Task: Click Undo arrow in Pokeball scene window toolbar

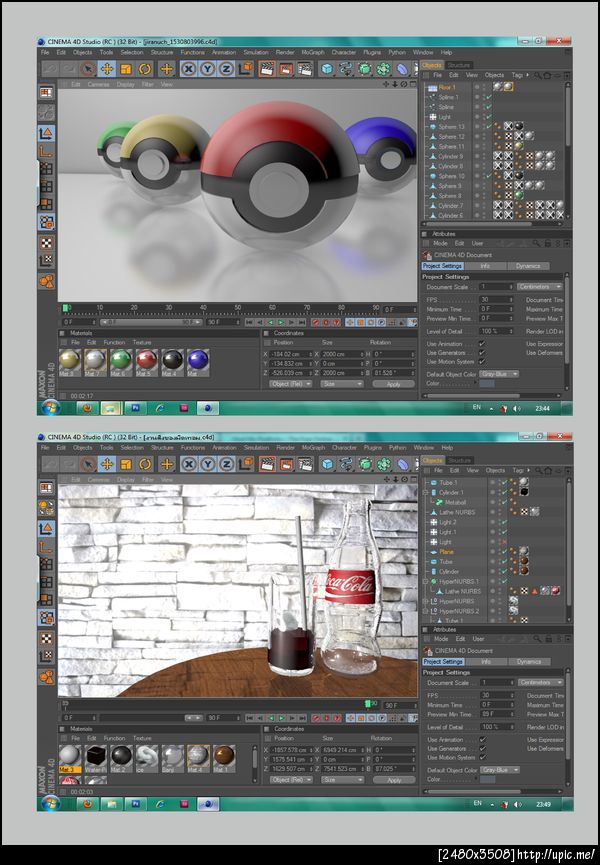Action: pos(50,69)
